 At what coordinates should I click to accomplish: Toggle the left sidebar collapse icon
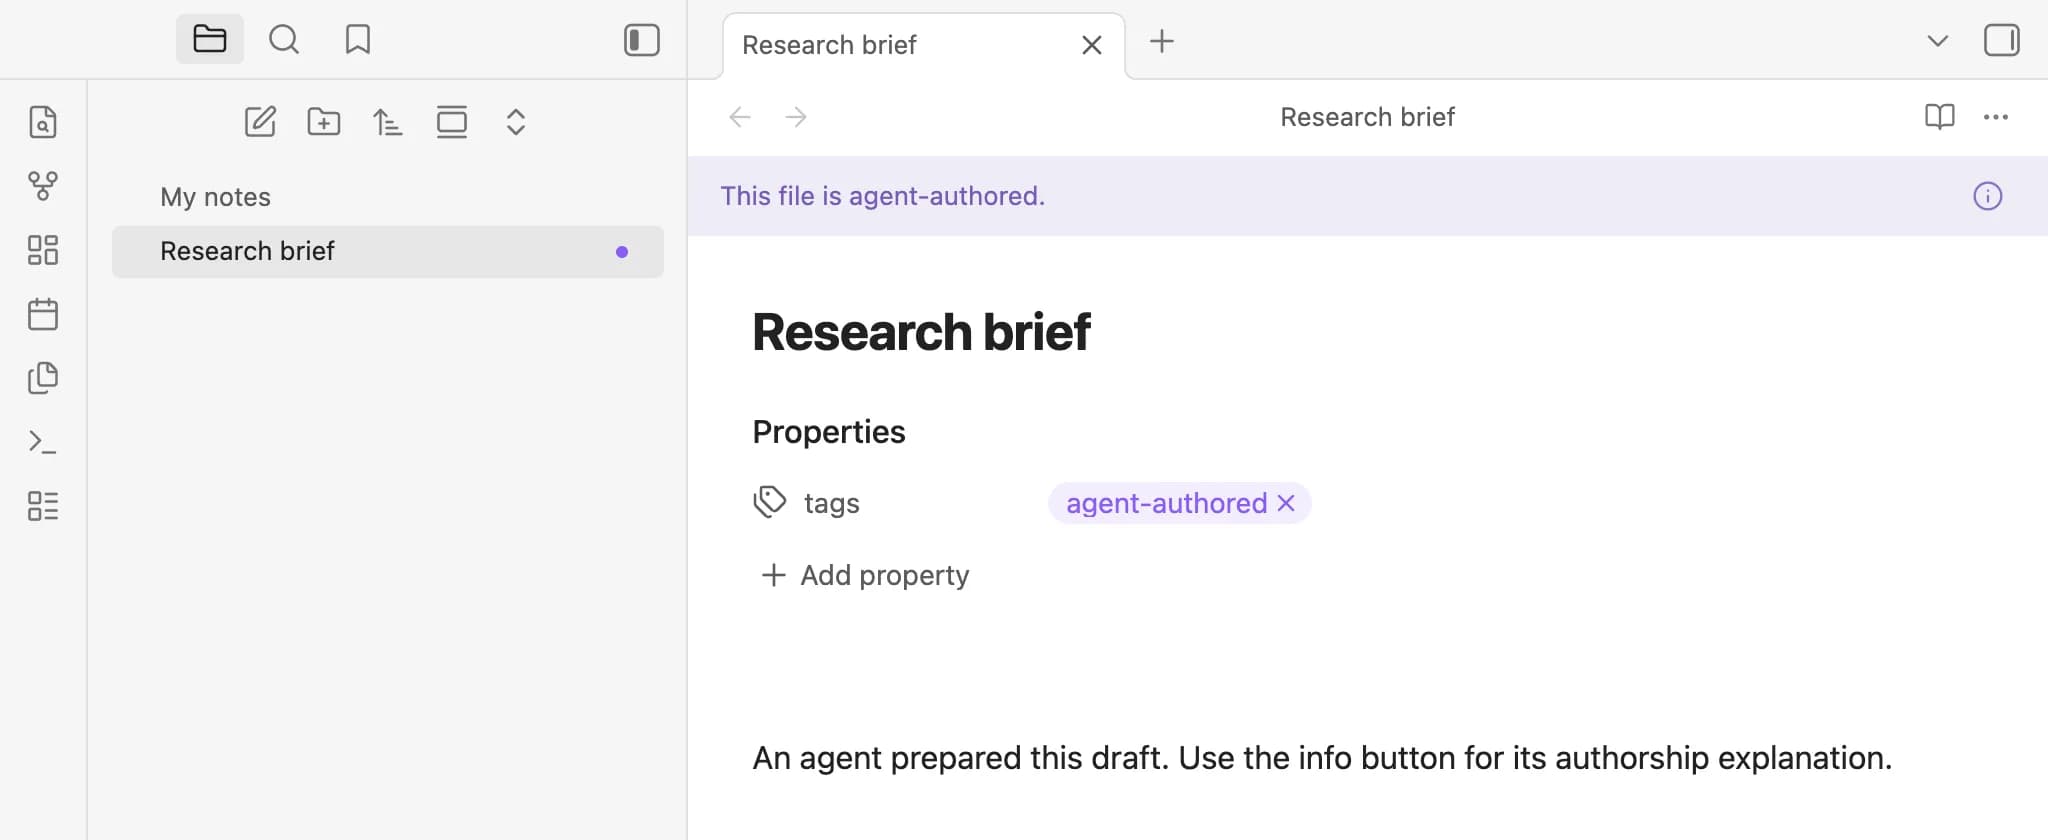pos(642,40)
